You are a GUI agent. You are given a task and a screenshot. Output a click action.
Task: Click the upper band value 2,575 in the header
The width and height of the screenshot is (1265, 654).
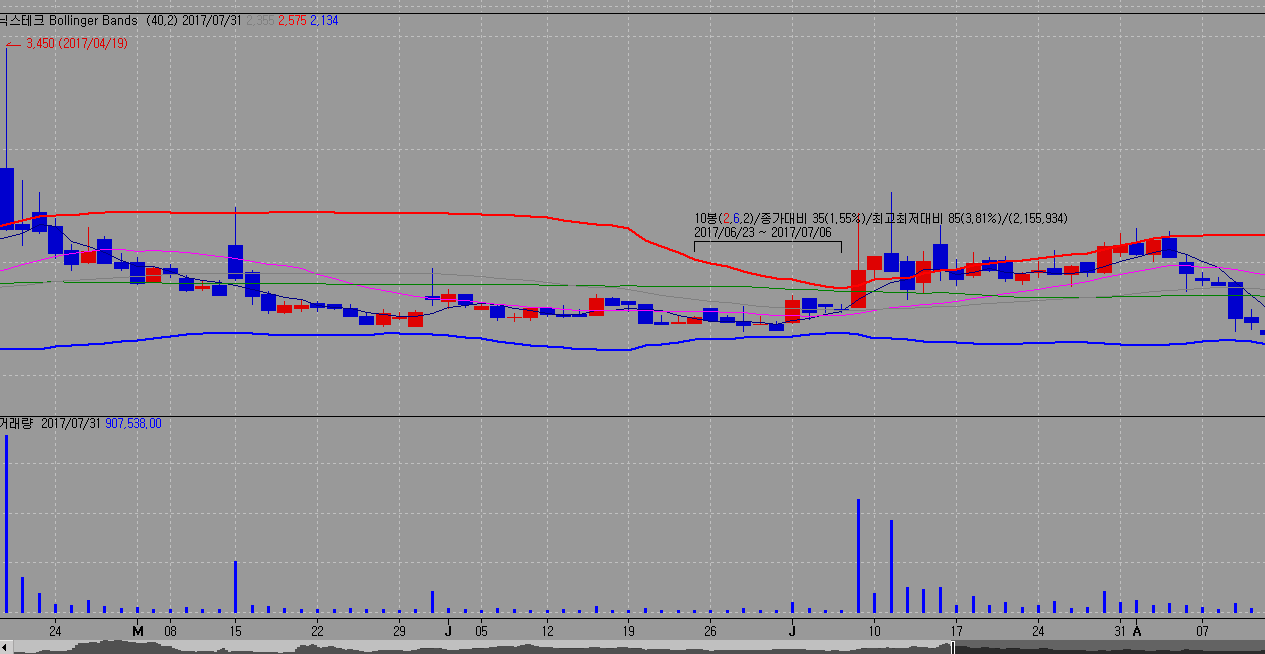tap(291, 20)
